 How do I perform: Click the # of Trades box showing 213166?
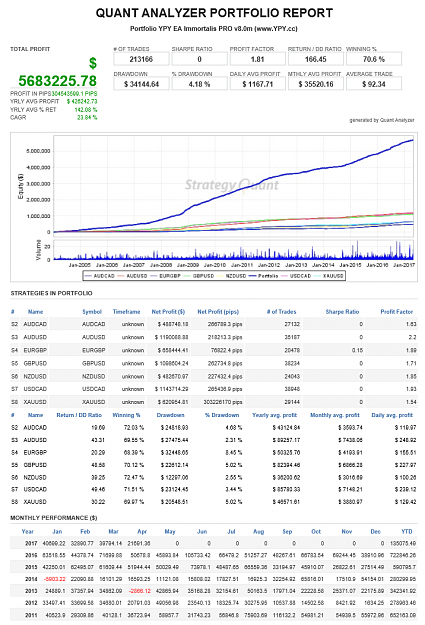(x=141, y=59)
